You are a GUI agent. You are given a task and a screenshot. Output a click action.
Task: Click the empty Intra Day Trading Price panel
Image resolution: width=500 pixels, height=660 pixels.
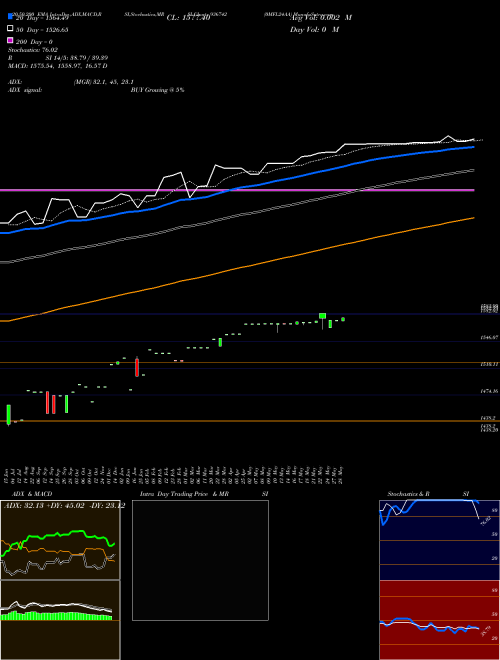point(200,560)
